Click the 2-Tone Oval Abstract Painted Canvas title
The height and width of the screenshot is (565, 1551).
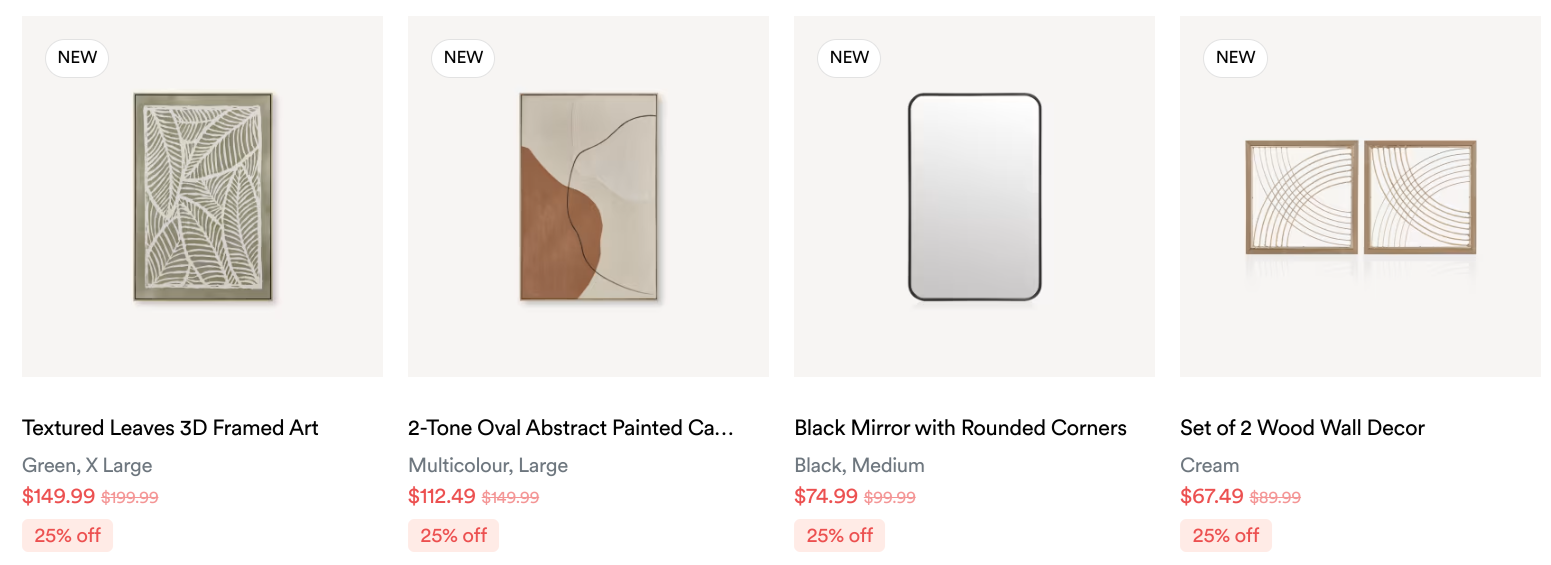pyautogui.click(x=571, y=428)
